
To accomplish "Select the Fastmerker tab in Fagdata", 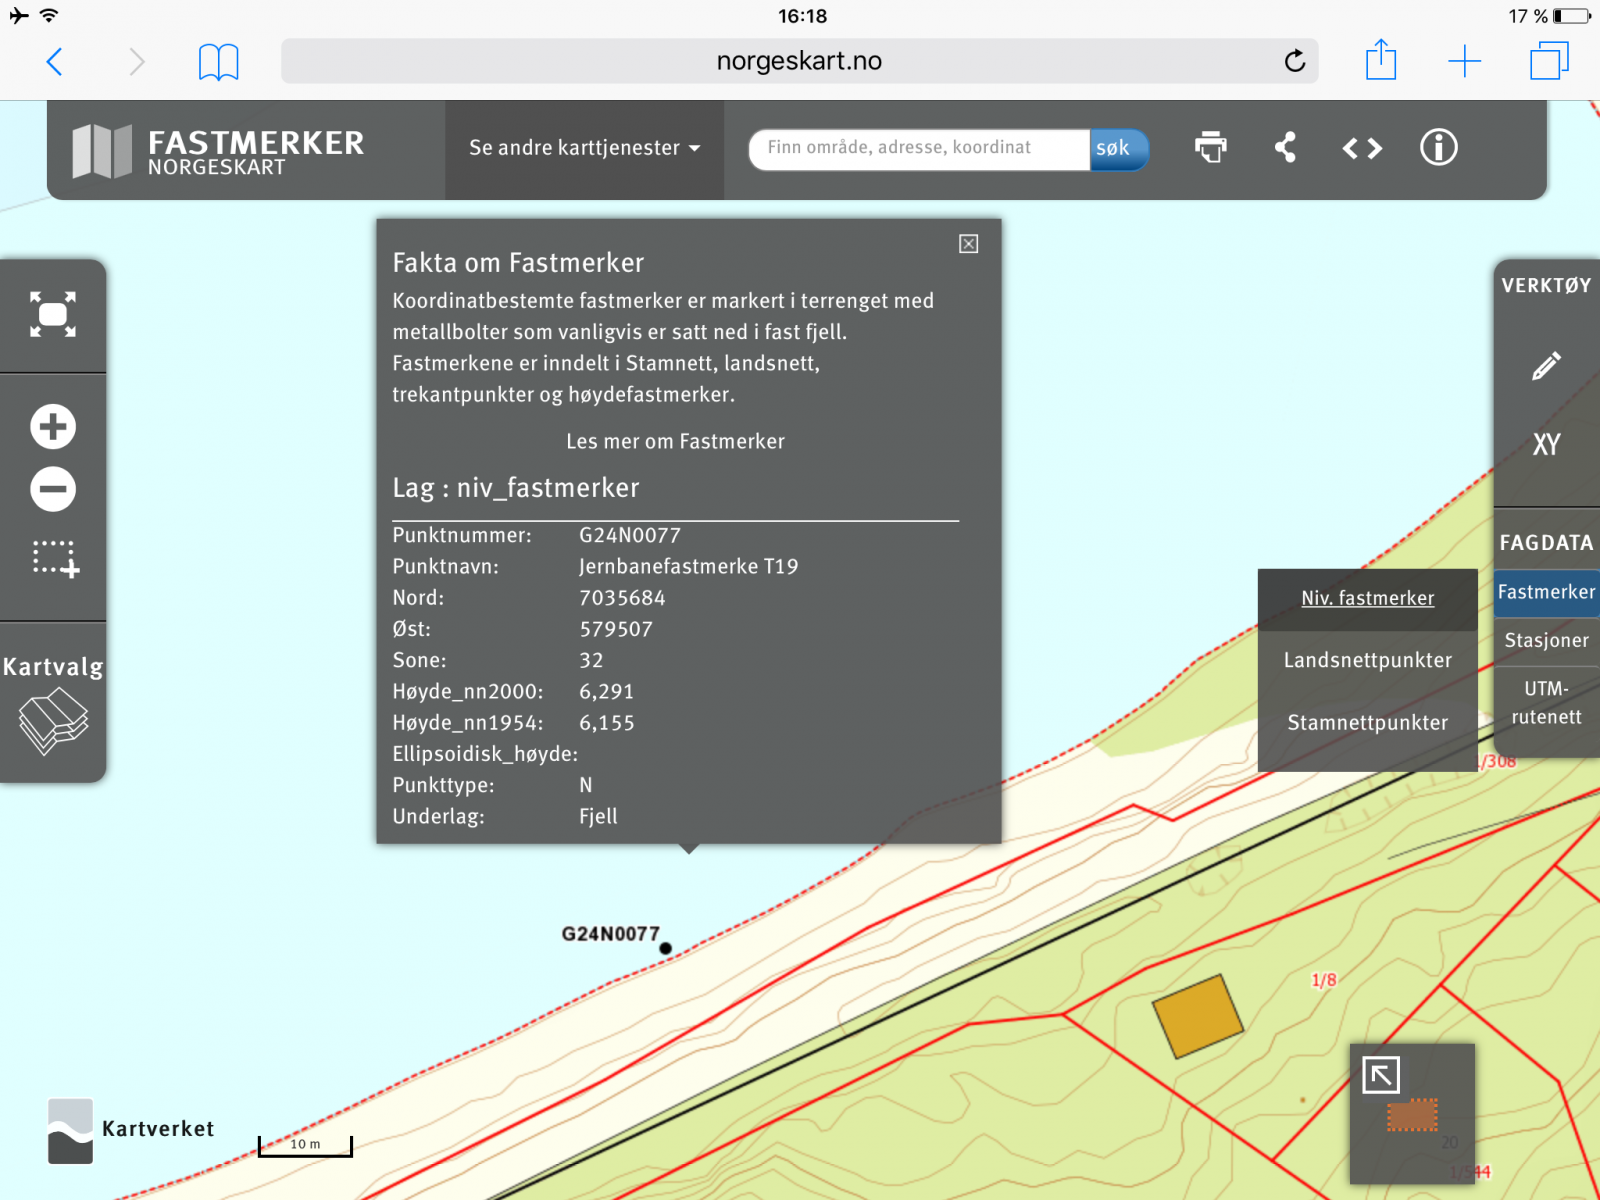I will tap(1546, 592).
